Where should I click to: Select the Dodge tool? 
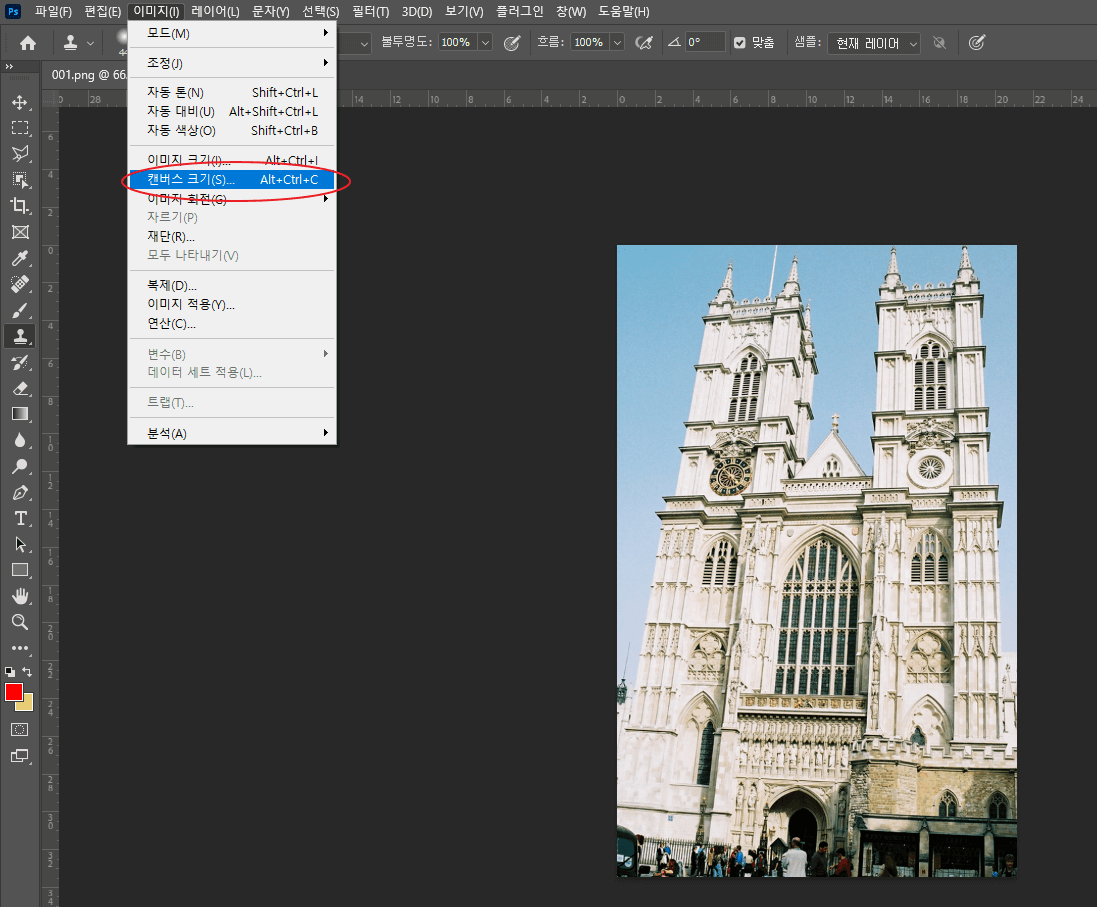coord(20,466)
